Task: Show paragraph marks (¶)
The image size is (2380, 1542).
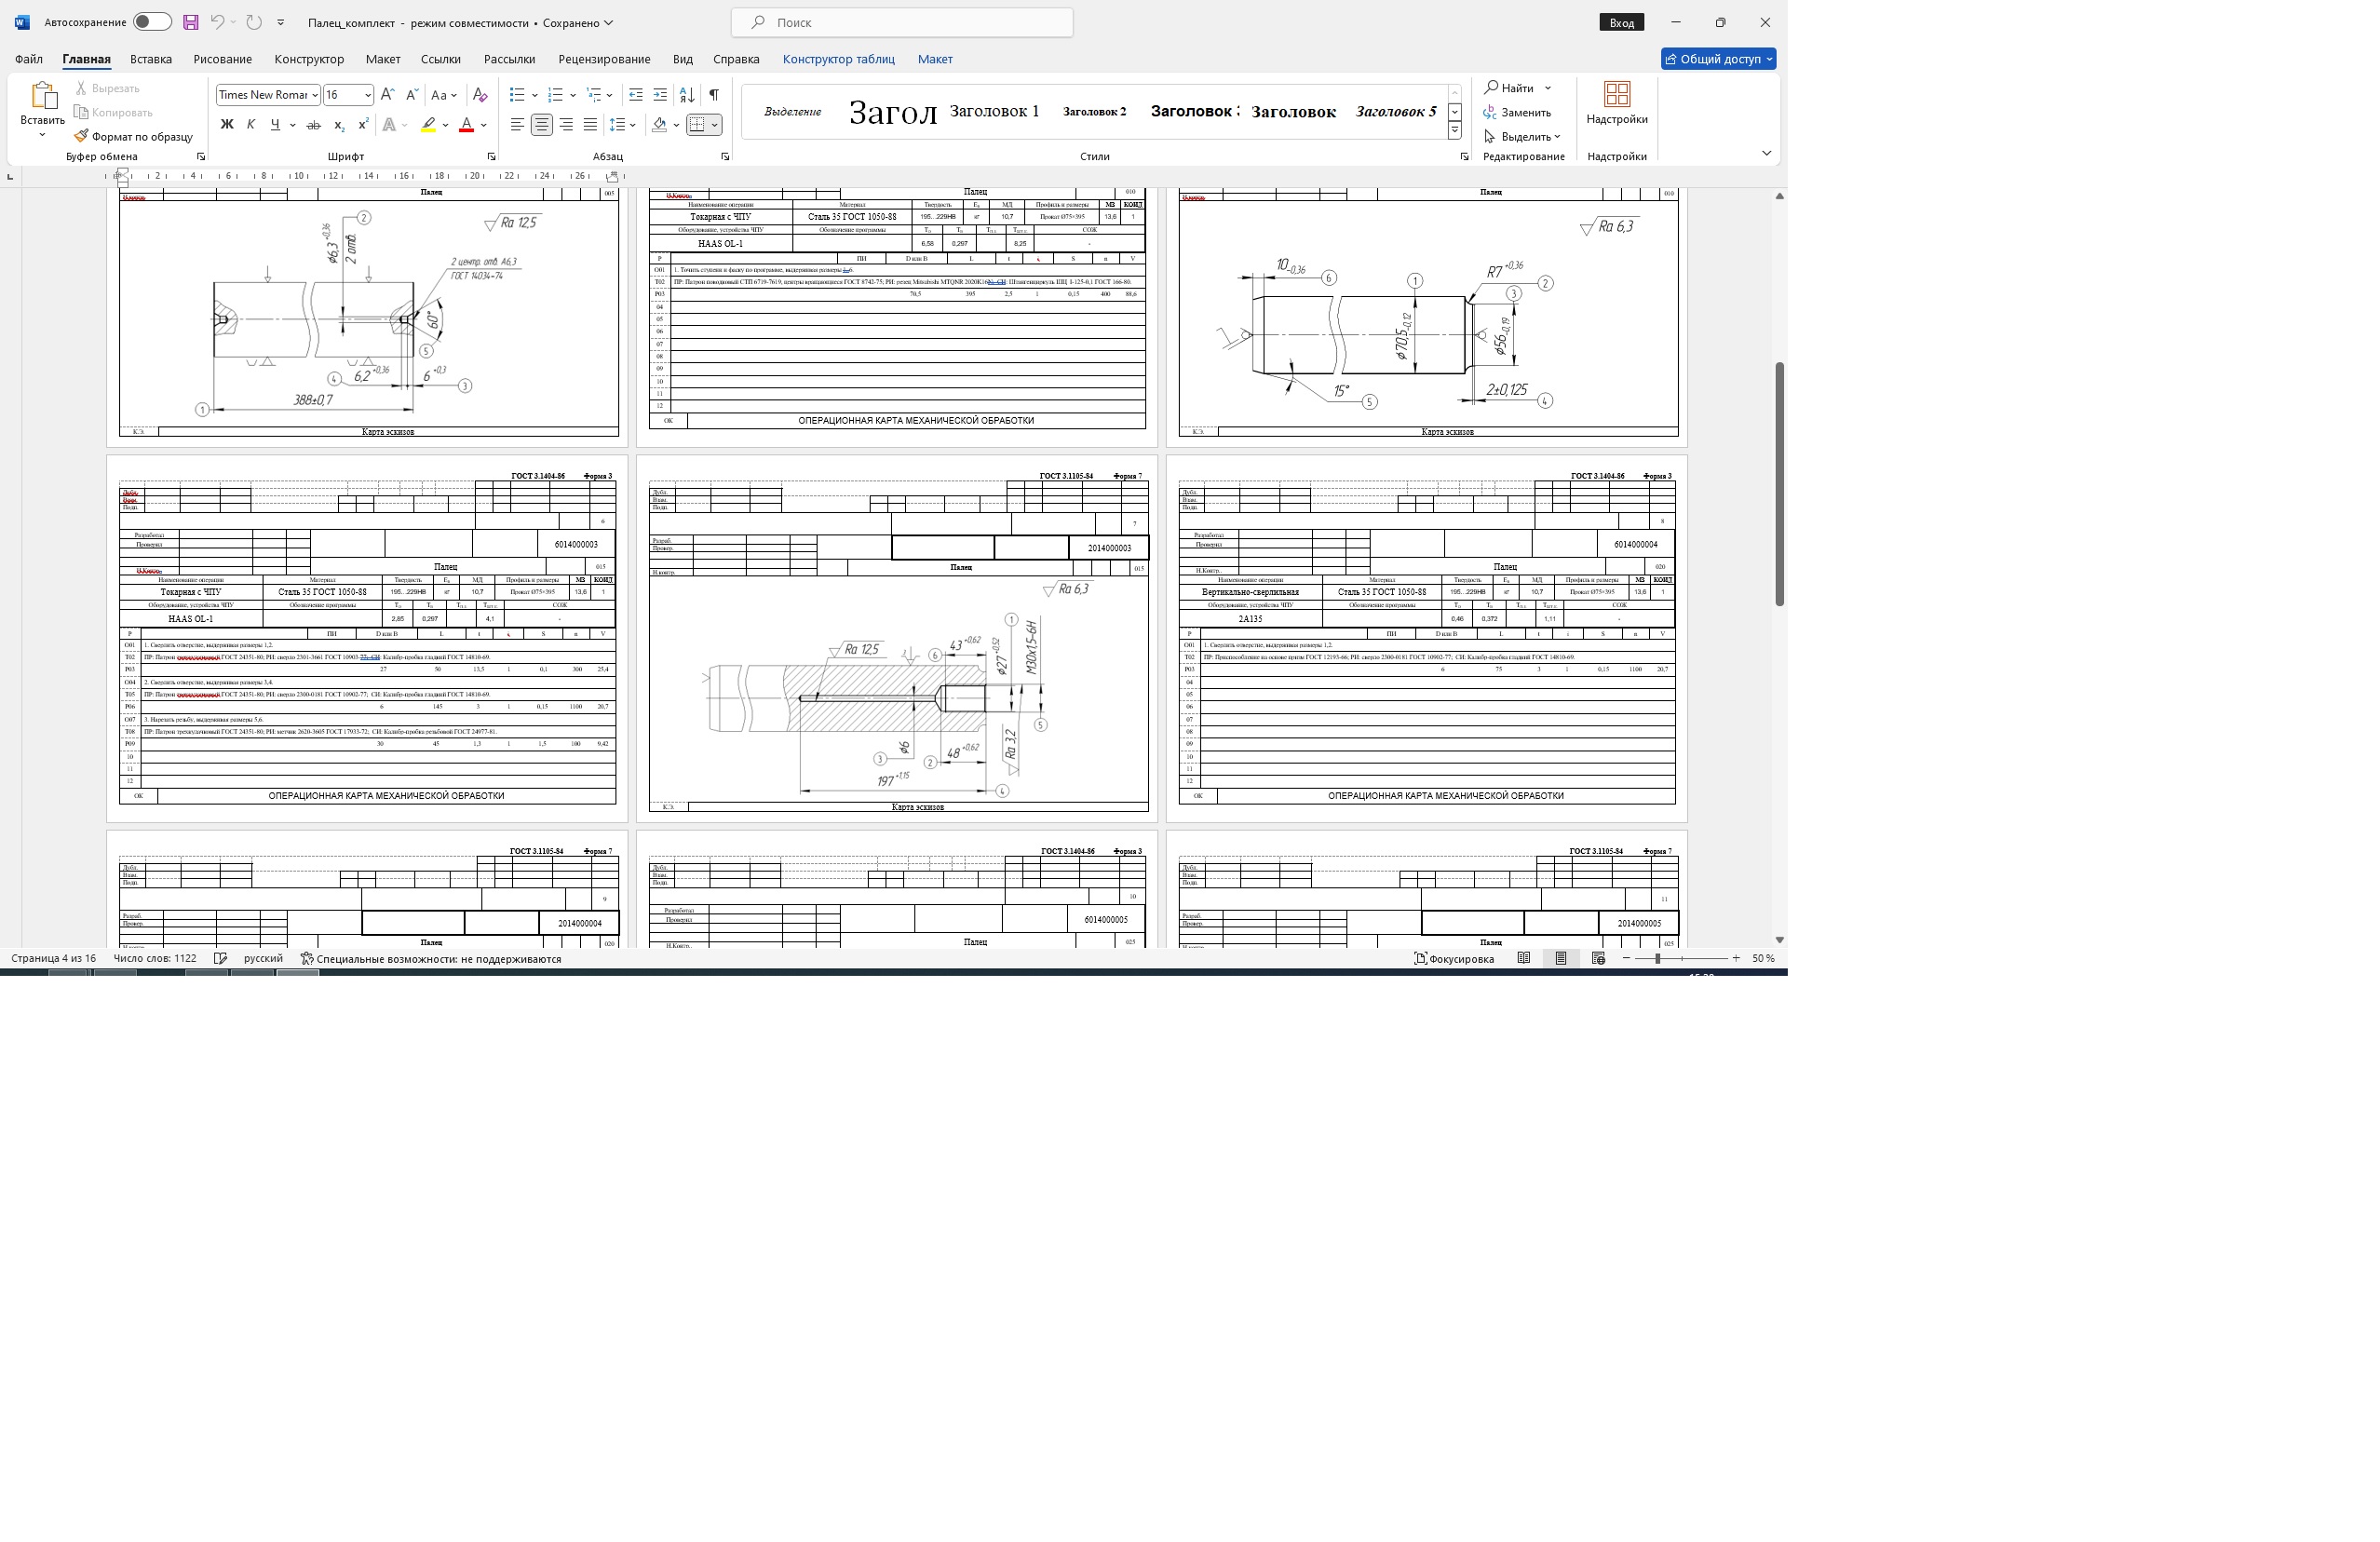Action: [x=714, y=95]
